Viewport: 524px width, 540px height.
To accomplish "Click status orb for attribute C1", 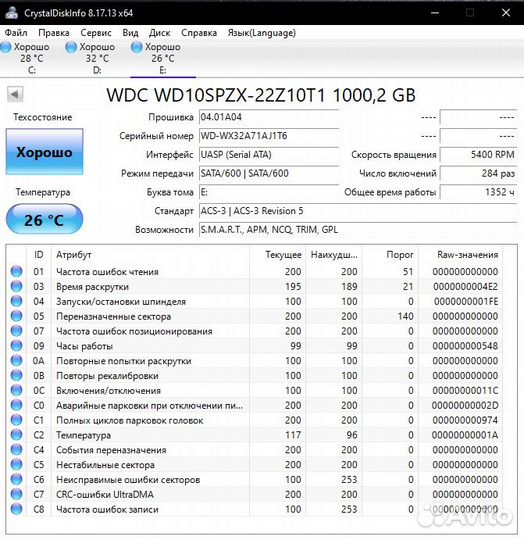I will pyautogui.click(x=16, y=420).
